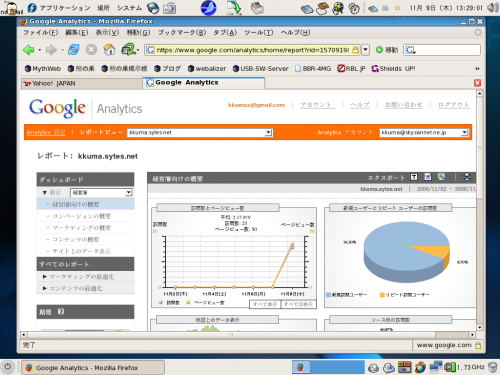Open the ファイル menu
500x375 pixels.
[40, 32]
